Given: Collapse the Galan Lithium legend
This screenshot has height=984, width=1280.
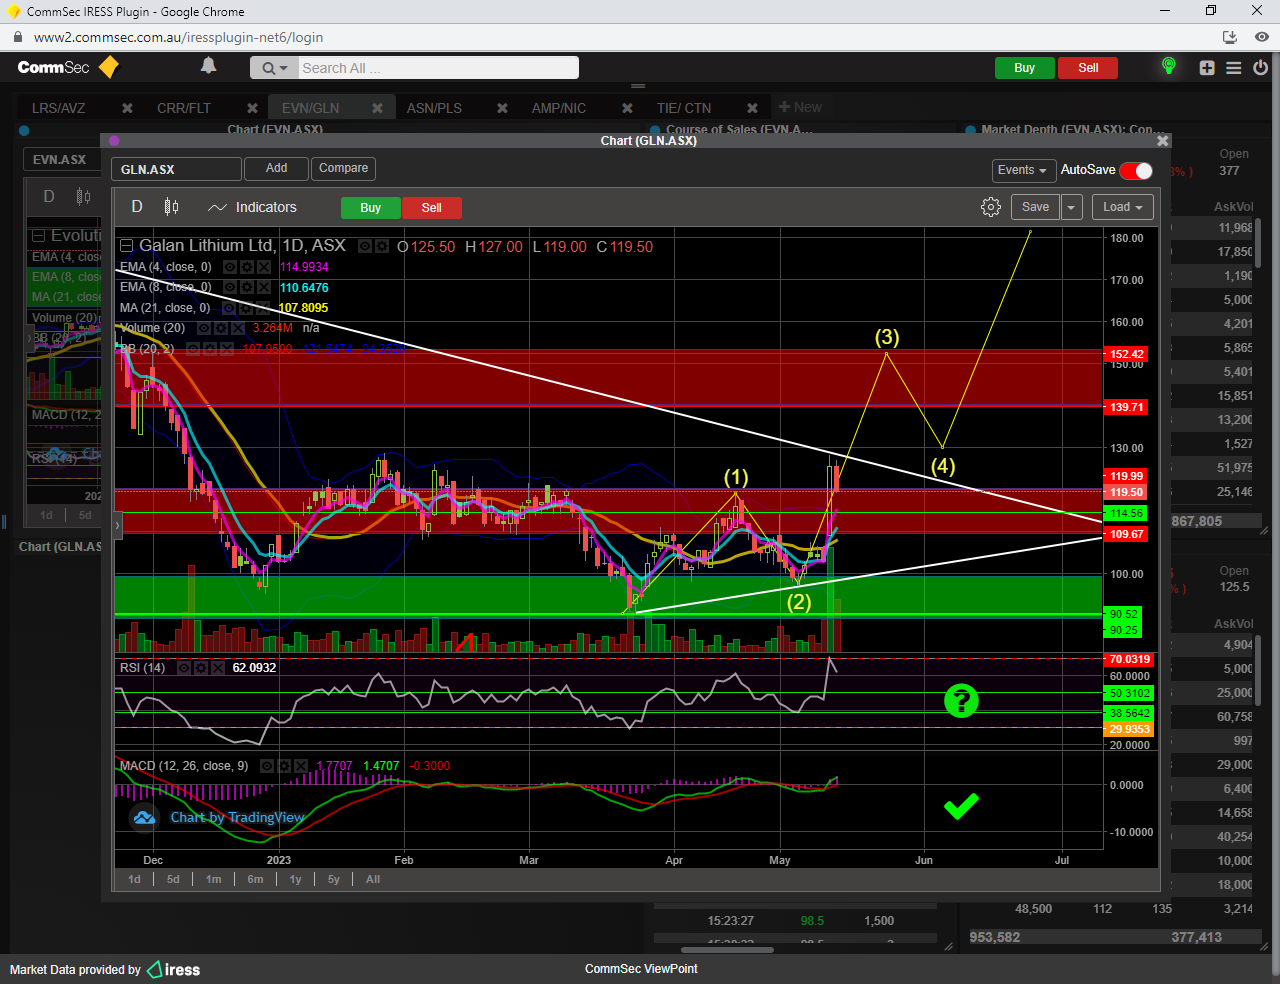Looking at the screenshot, I should click(x=126, y=246).
